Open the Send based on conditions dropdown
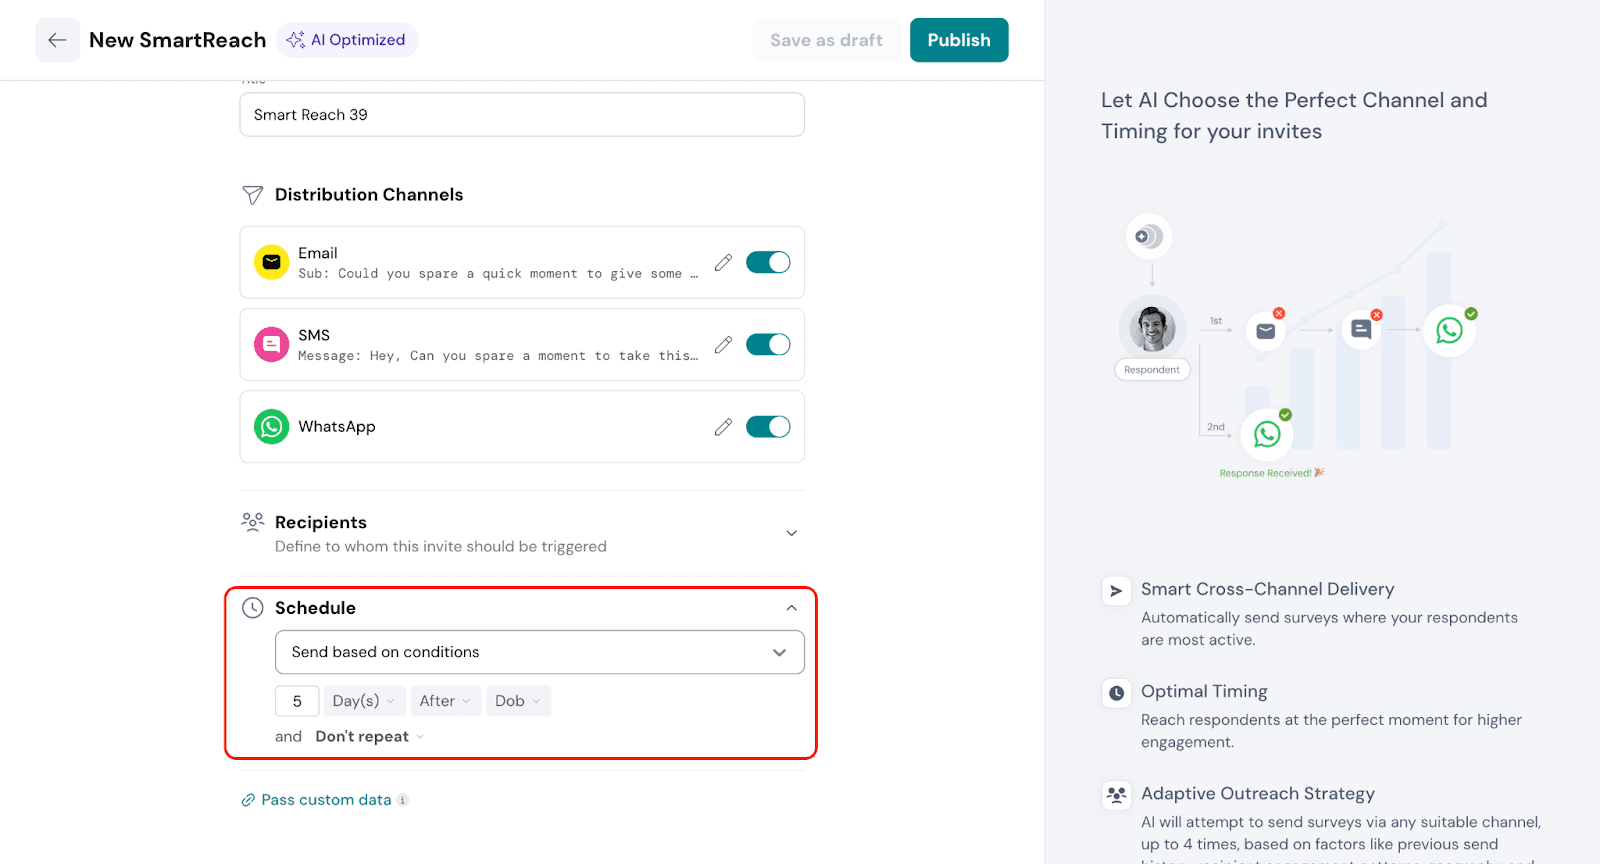Screen dimensions: 1600x864 [539, 652]
